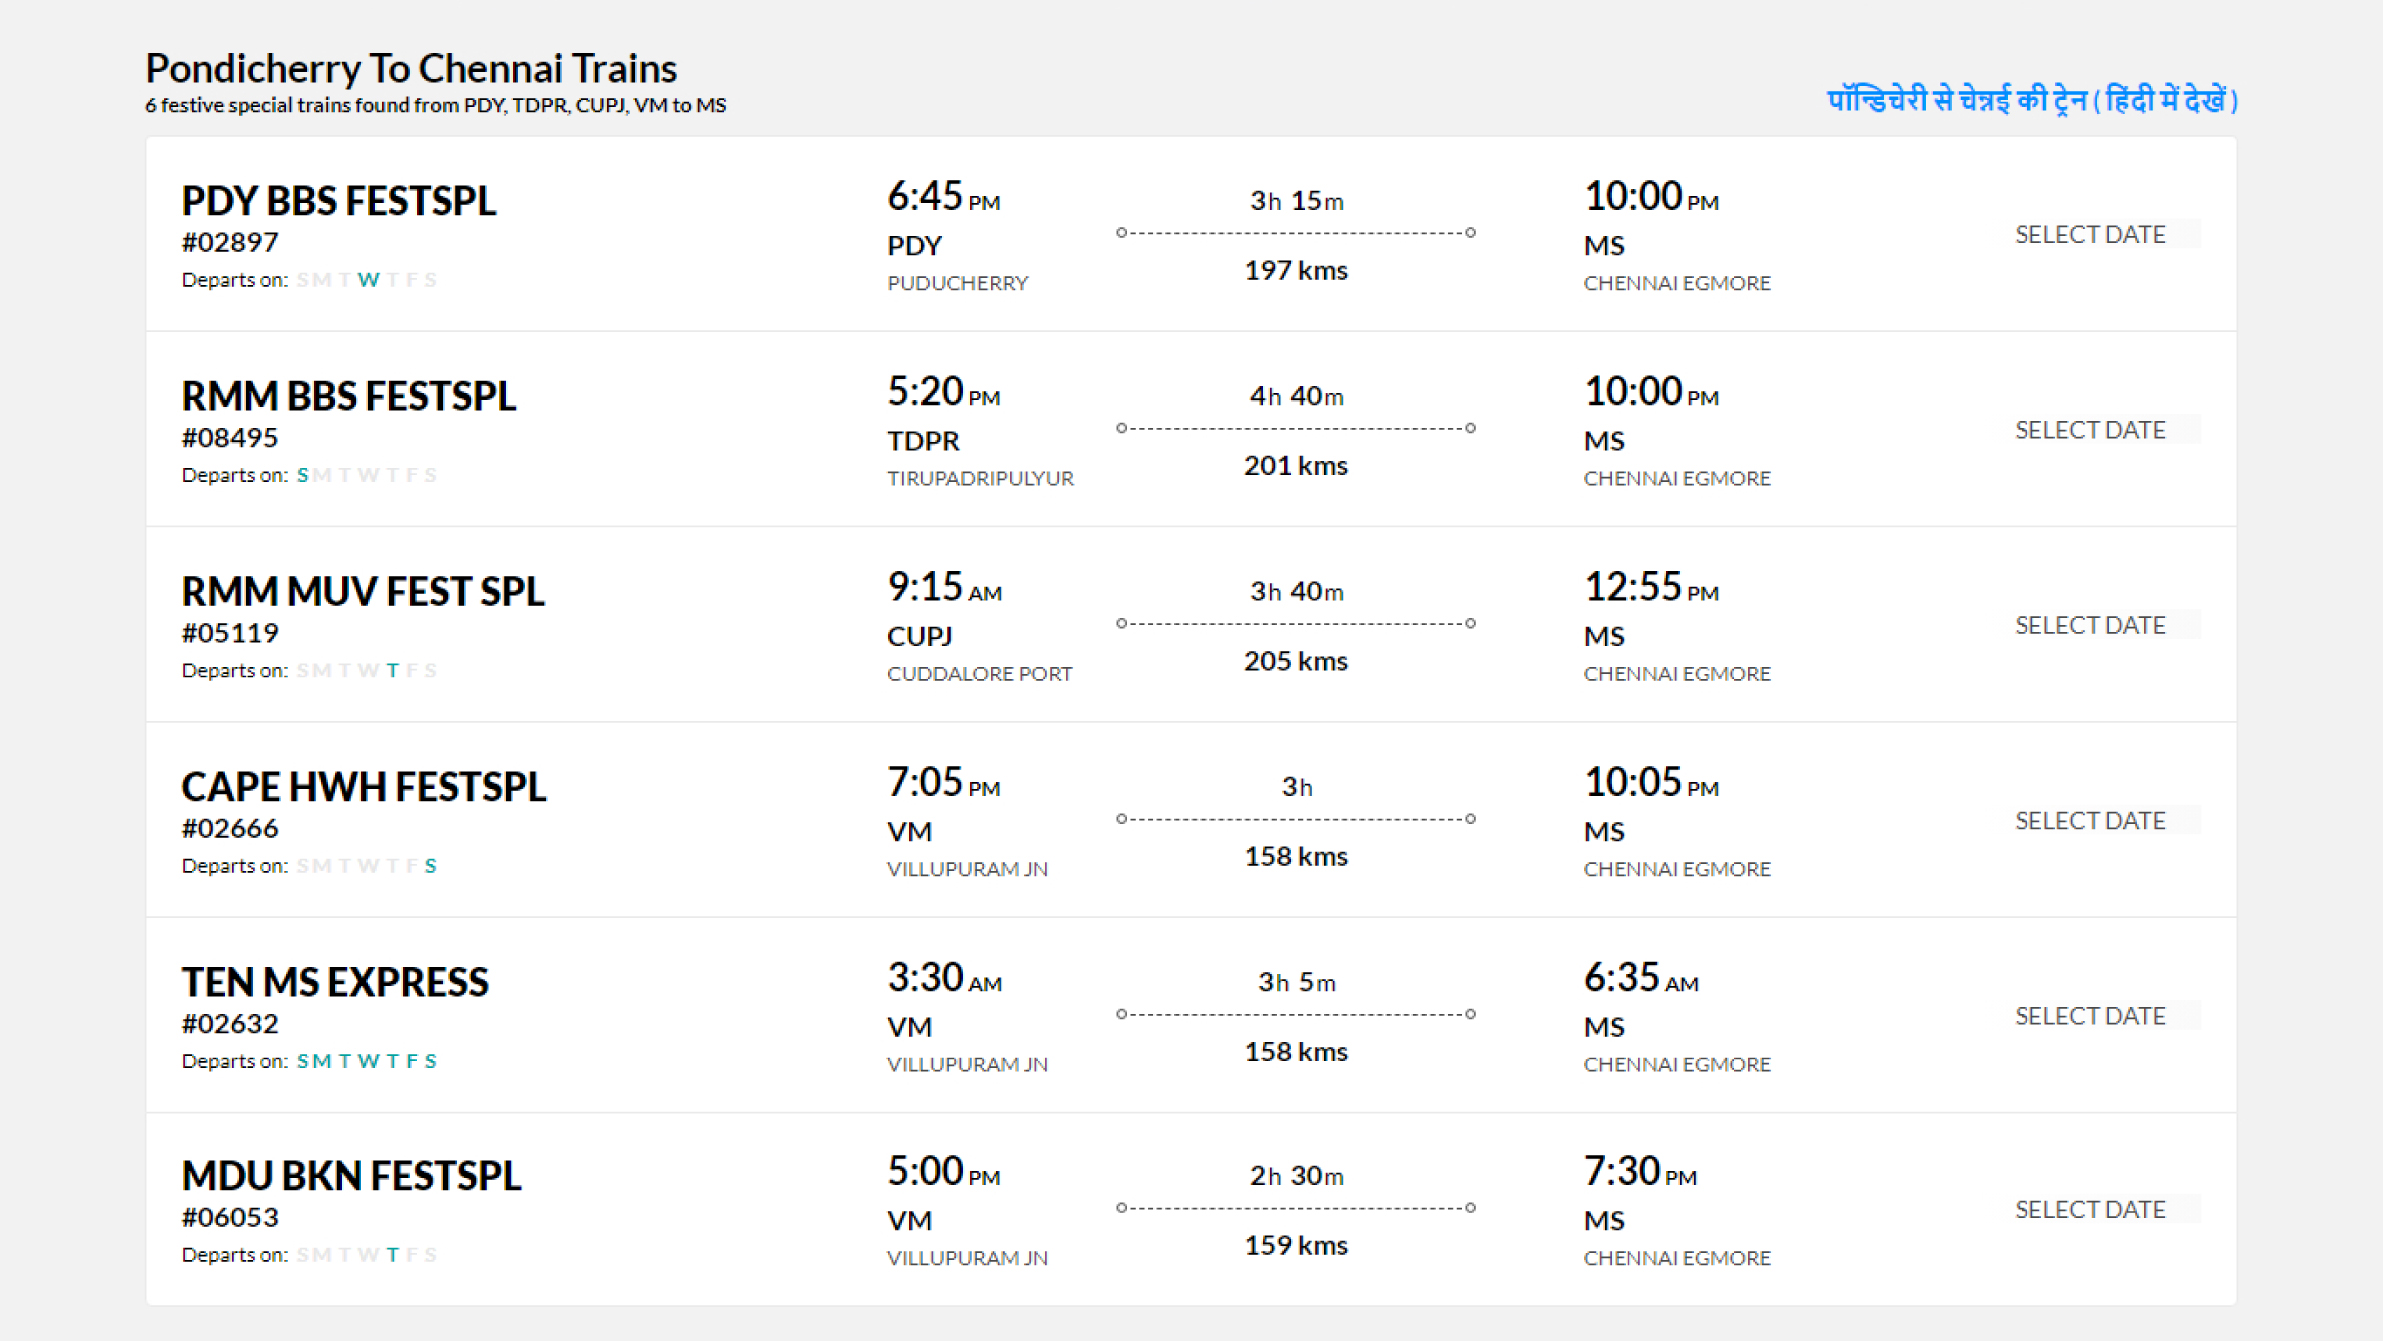Click TIRUPADRIPULYUR departure station label
The width and height of the screenshot is (2383, 1341).
click(x=980, y=478)
